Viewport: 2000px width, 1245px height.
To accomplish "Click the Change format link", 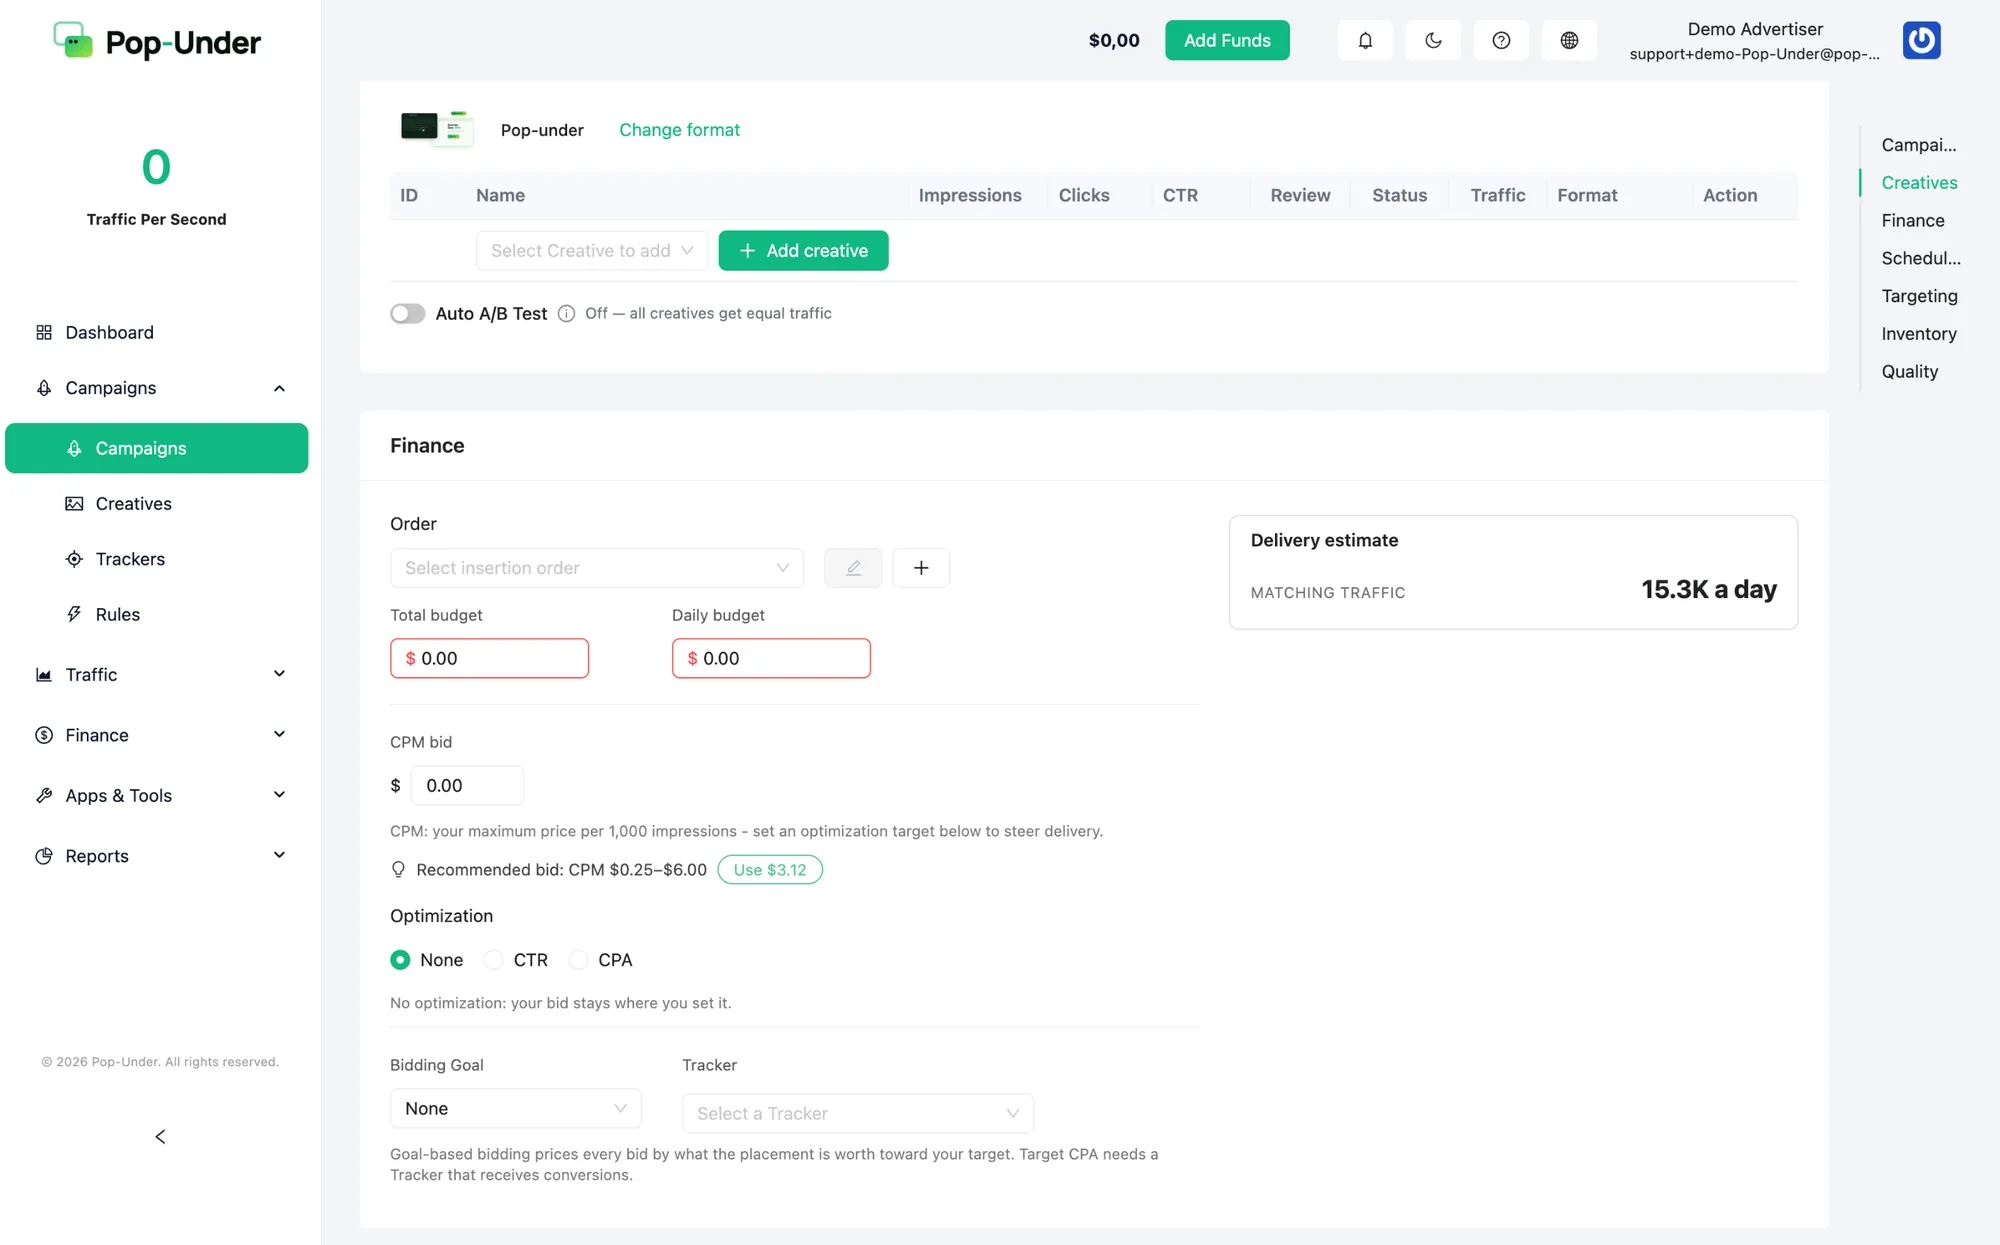I will pos(679,130).
